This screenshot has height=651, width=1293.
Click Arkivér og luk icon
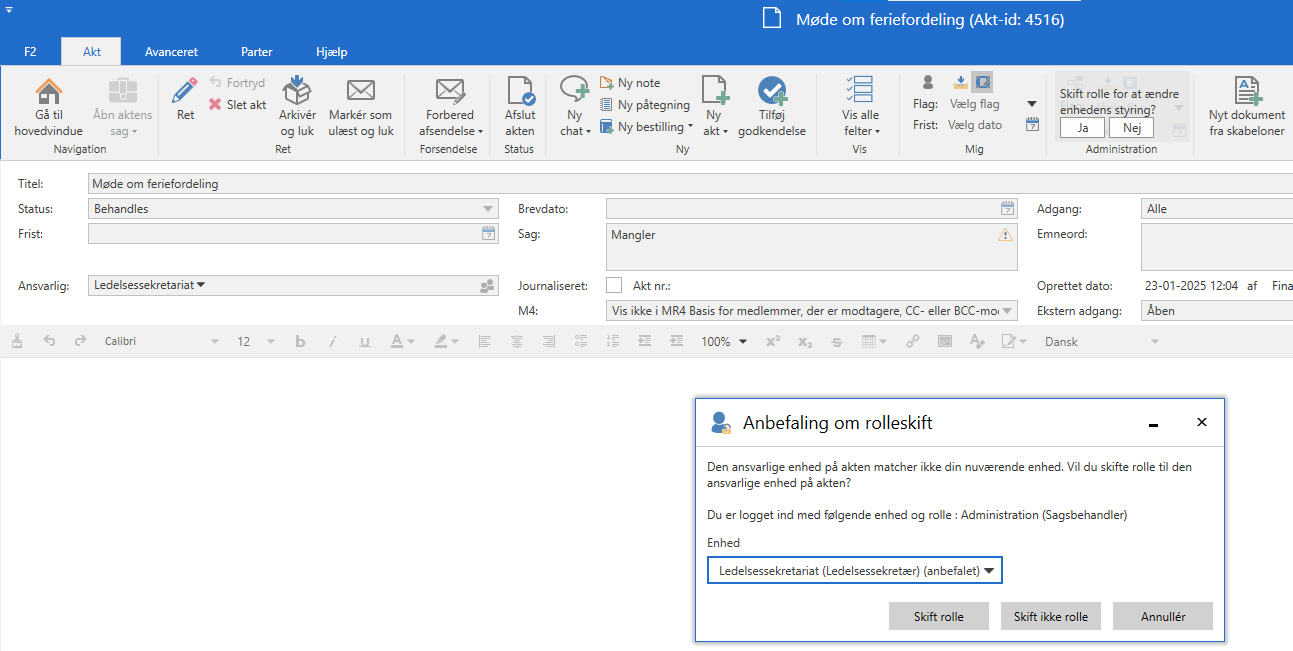coord(297,92)
